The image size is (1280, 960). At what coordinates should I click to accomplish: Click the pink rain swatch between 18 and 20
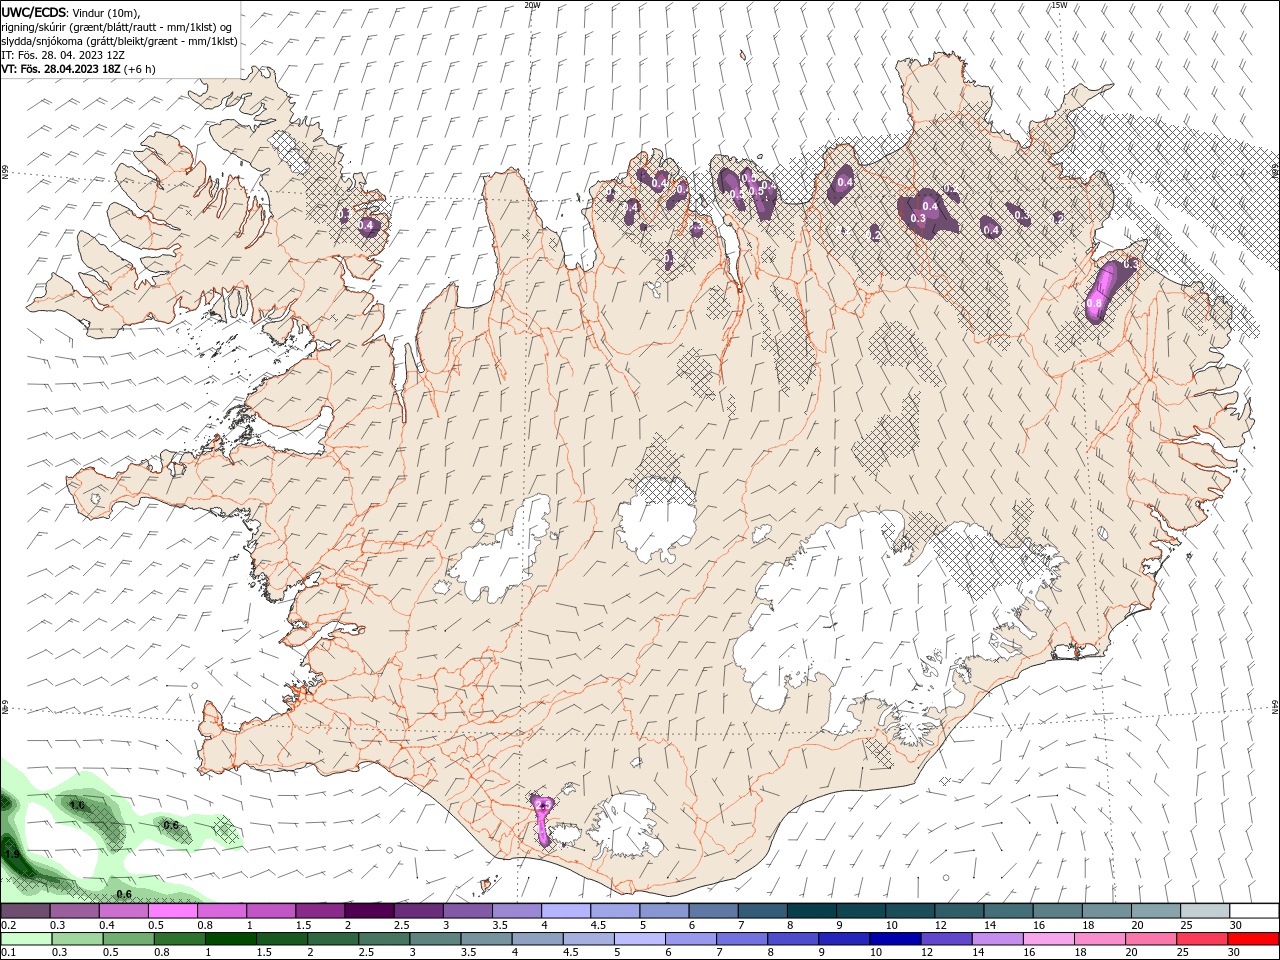(1099, 939)
